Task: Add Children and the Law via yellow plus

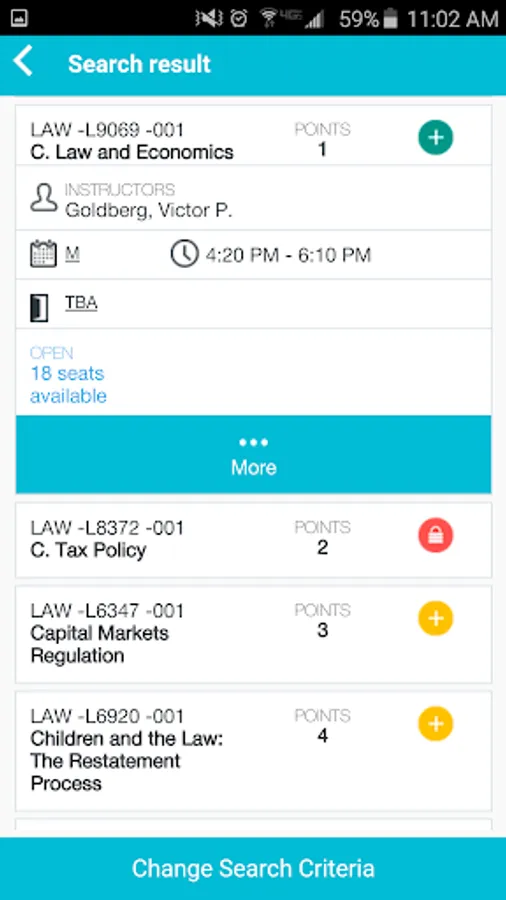Action: [435, 724]
